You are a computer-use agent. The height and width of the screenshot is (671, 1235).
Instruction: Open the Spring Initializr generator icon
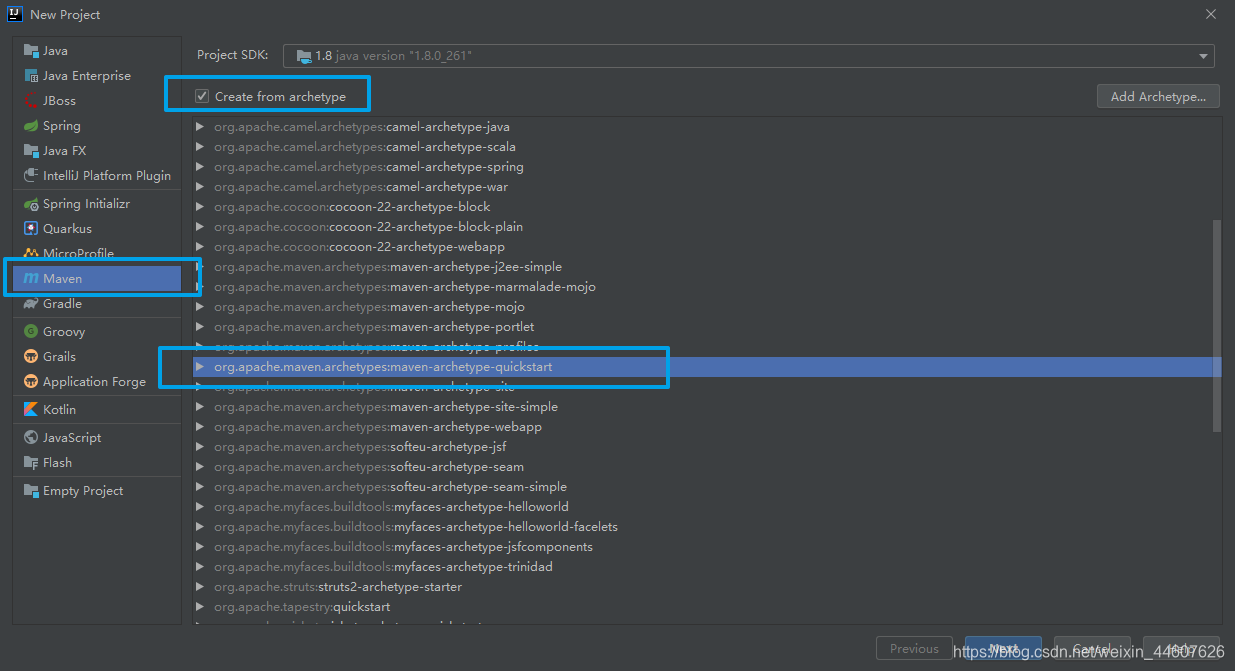pos(31,204)
